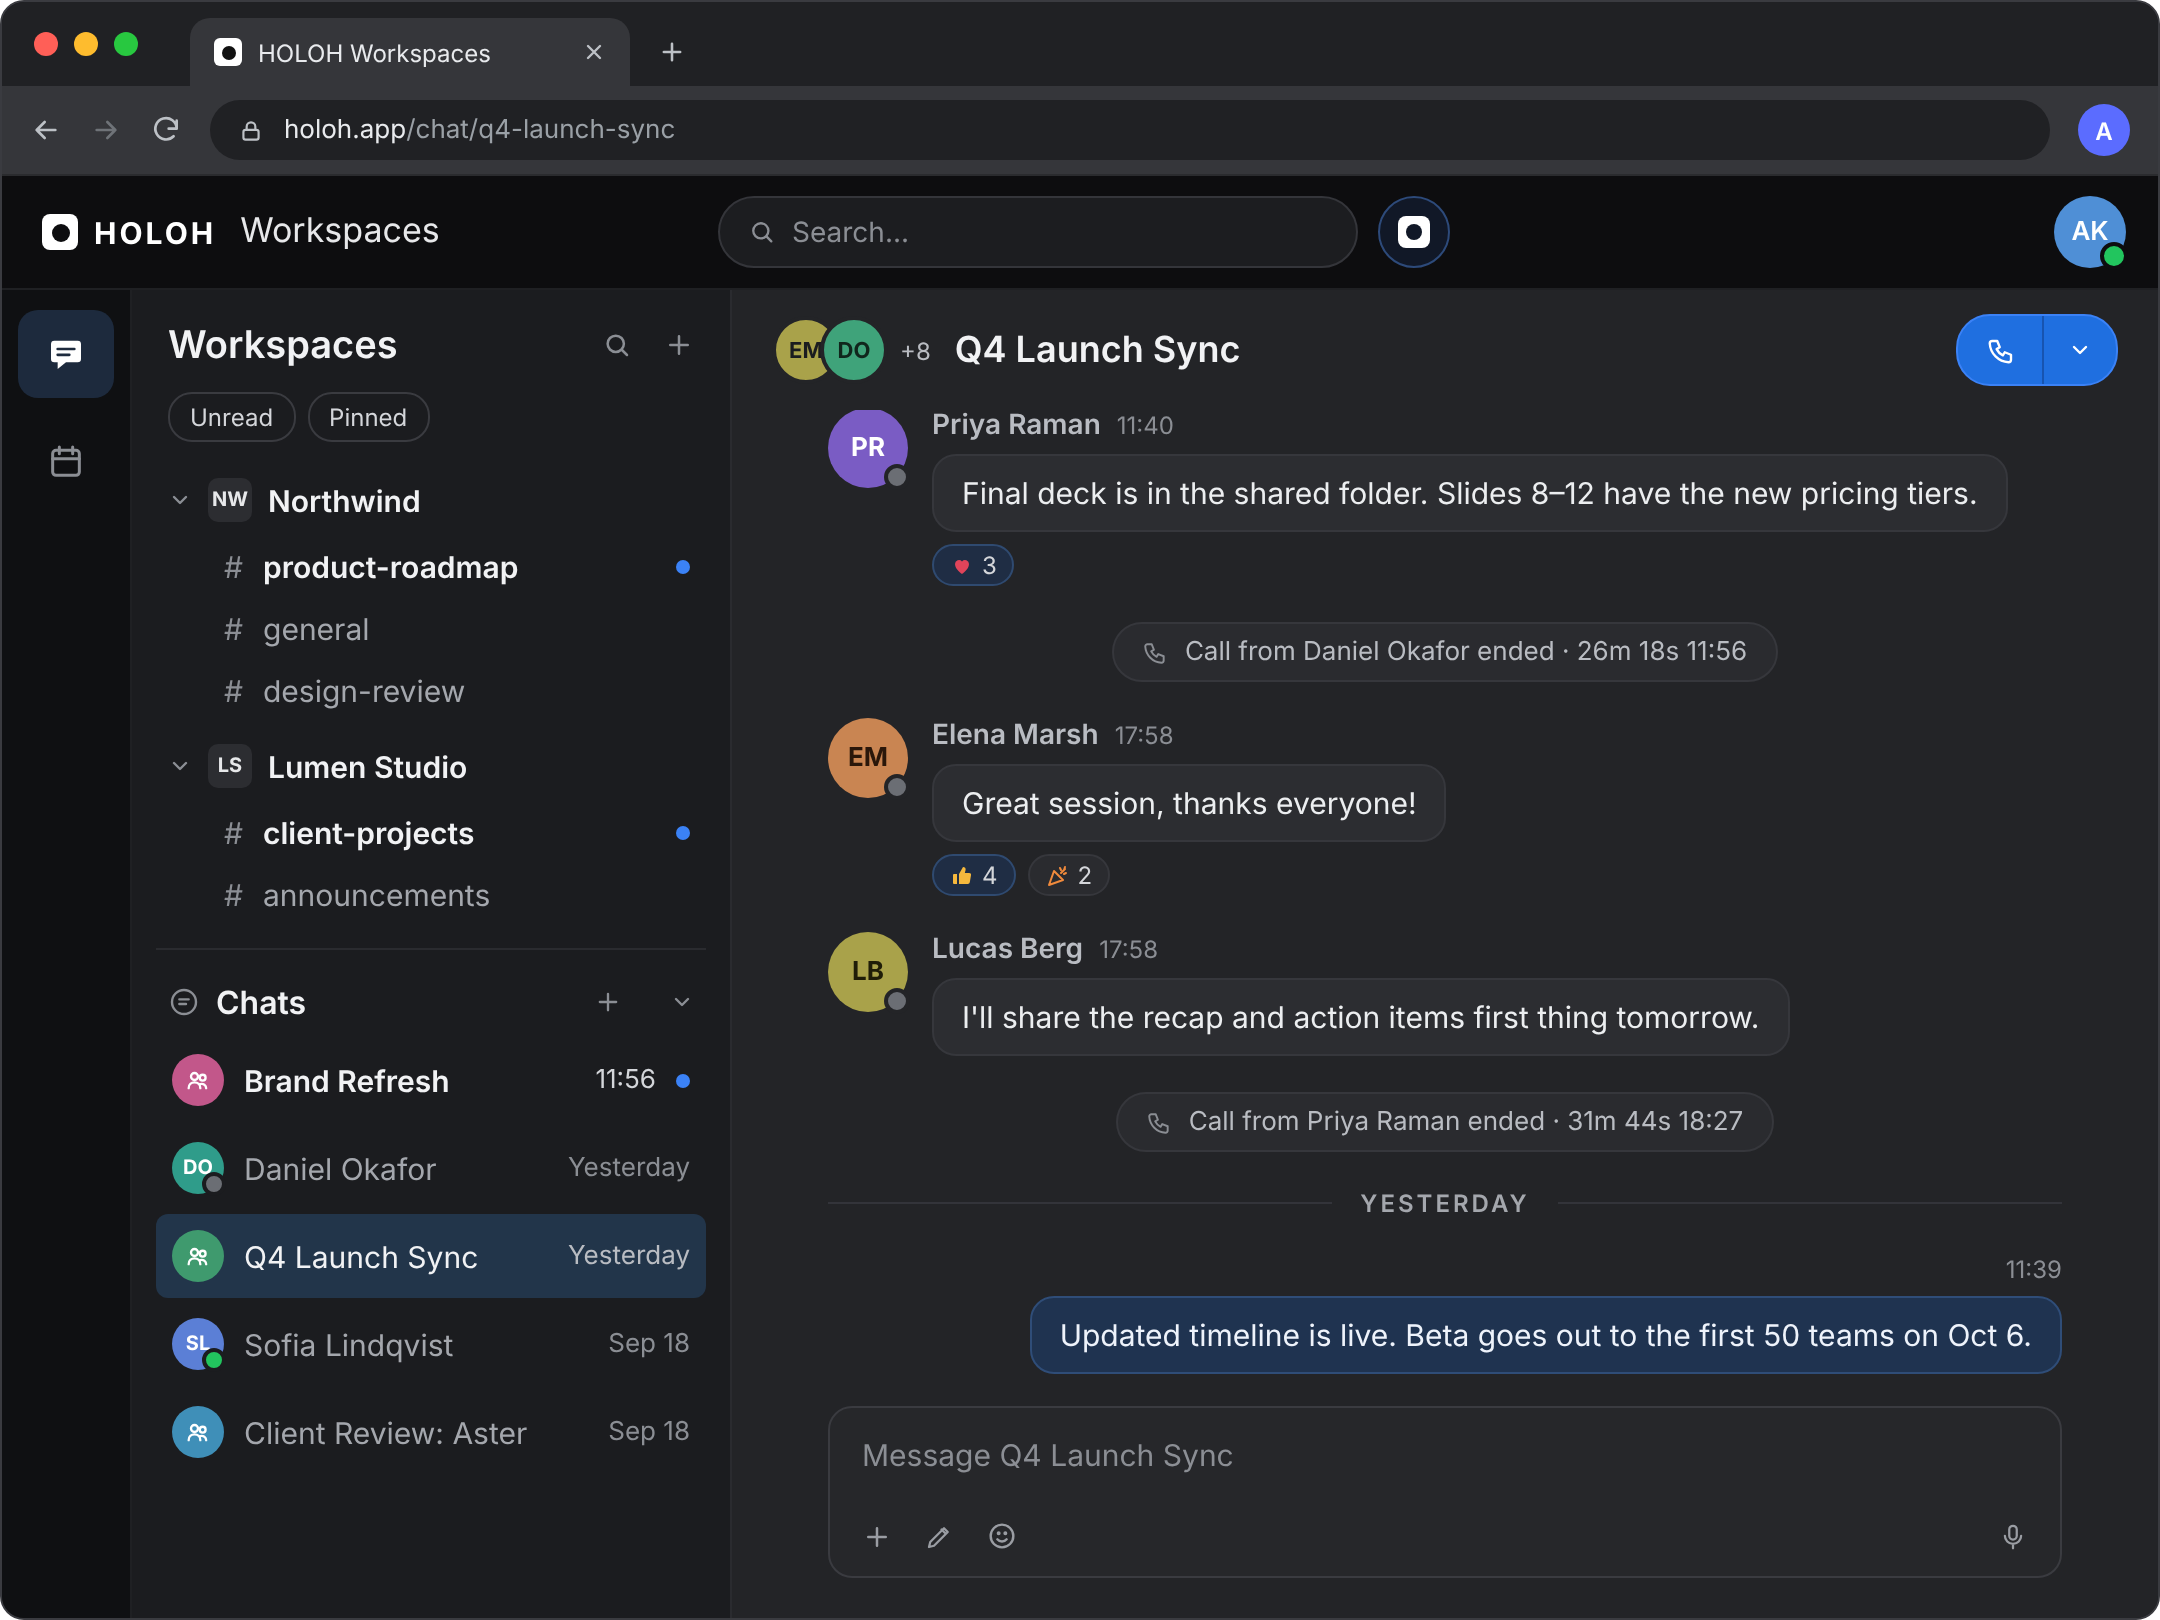Image resolution: width=2160 pixels, height=1620 pixels.
Task: Toggle the Unread filter chip
Action: (x=232, y=417)
